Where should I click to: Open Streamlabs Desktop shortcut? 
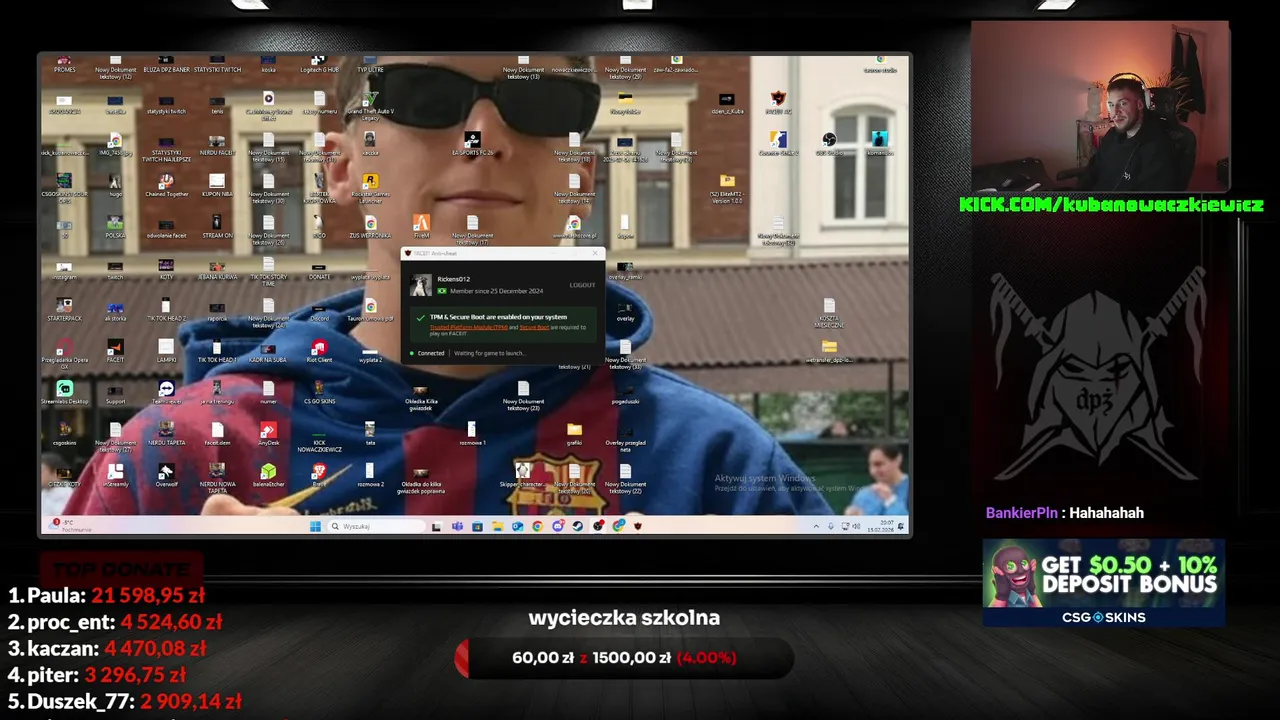tap(64, 393)
